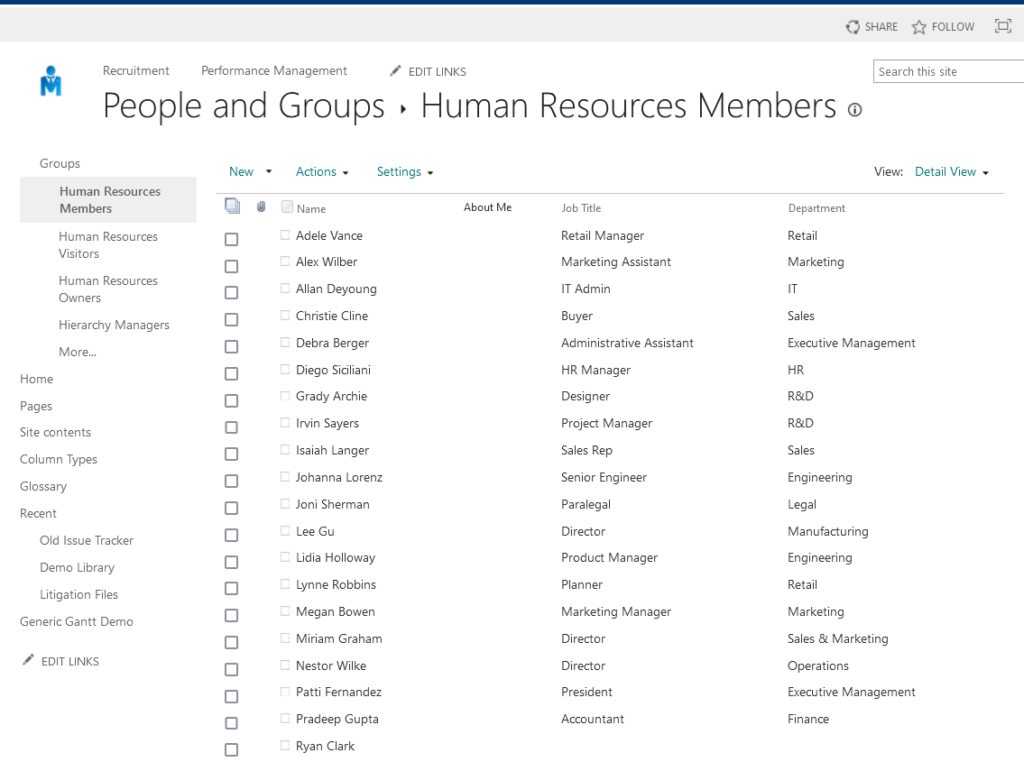The height and width of the screenshot is (771, 1024).
Task: Open the Detail View dropdown
Action: pyautogui.click(x=952, y=172)
